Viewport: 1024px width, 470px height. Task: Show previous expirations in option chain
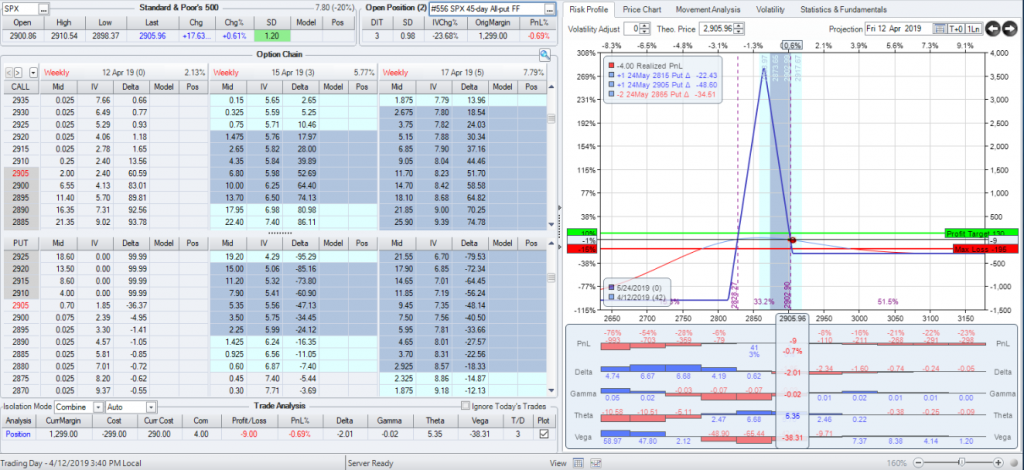coord(8,72)
